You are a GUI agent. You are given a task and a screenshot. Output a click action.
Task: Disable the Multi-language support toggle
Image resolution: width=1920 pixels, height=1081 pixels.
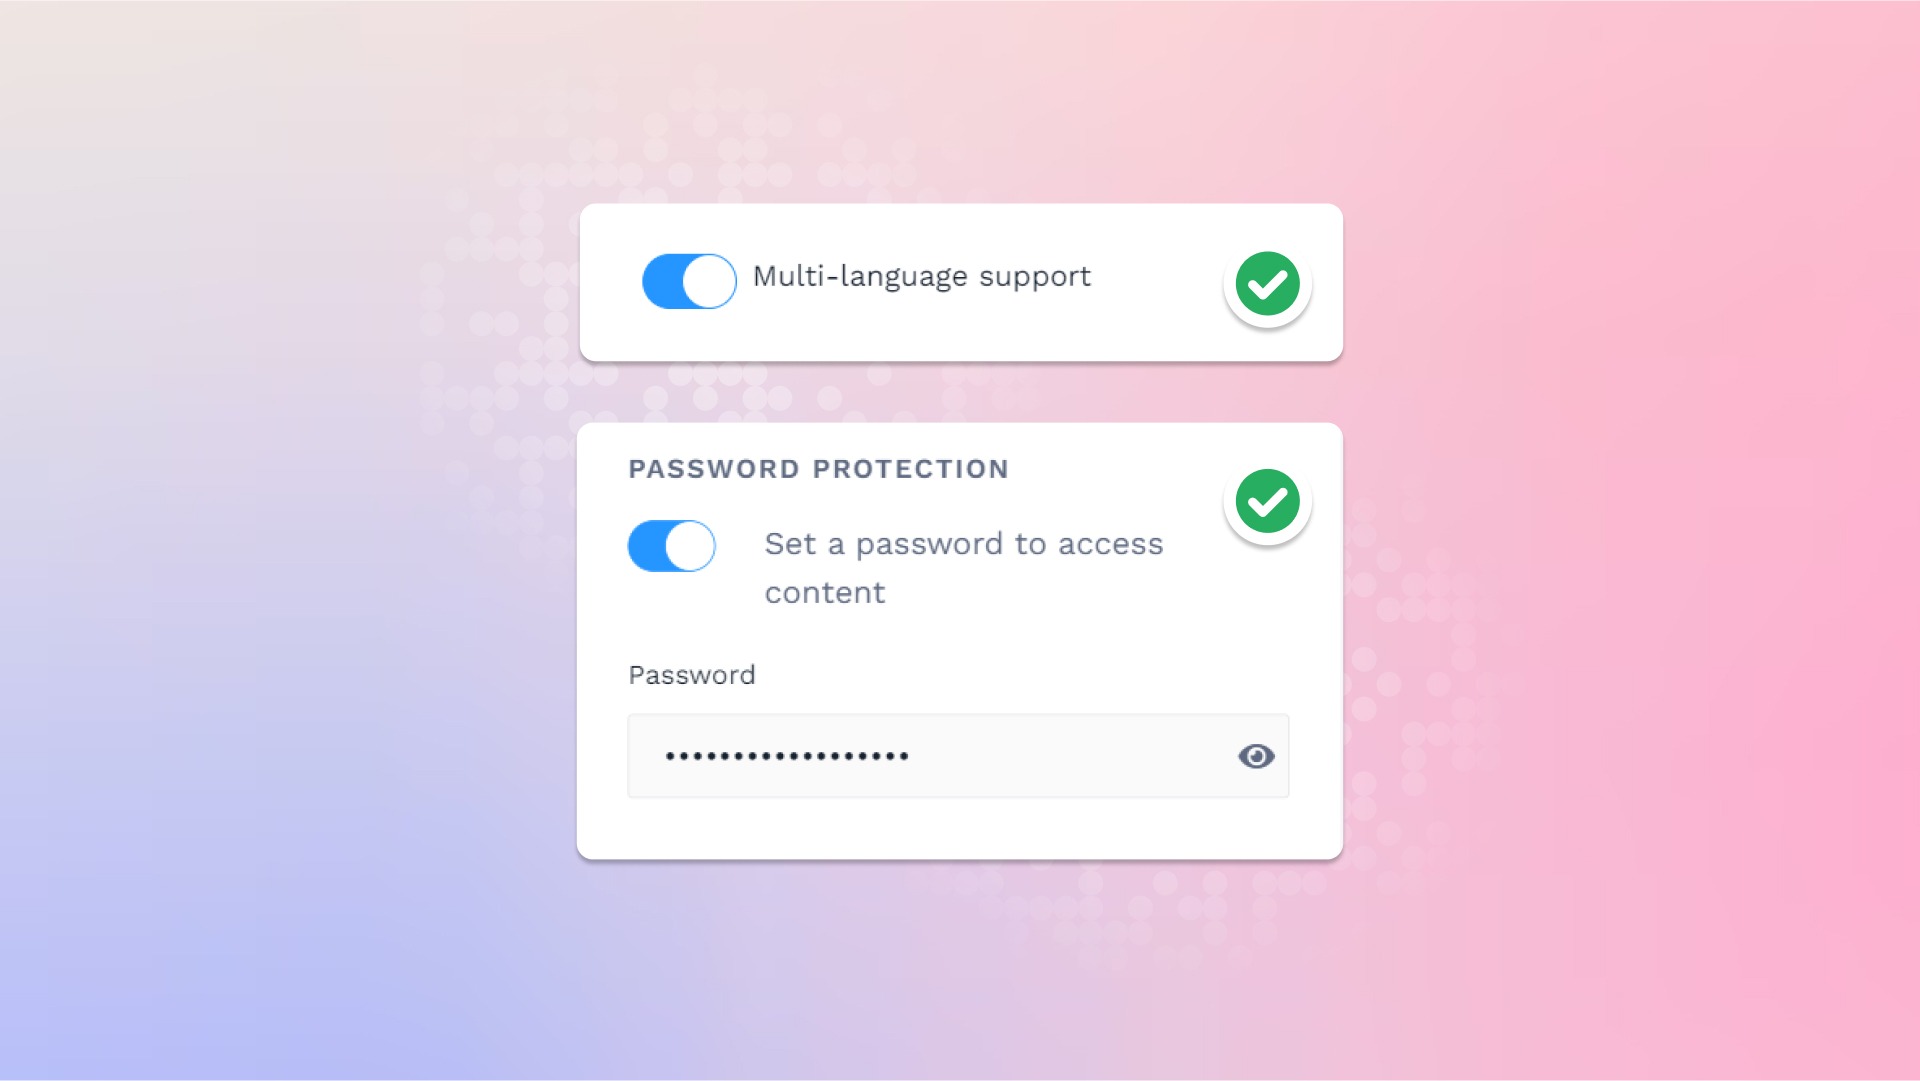tap(689, 281)
